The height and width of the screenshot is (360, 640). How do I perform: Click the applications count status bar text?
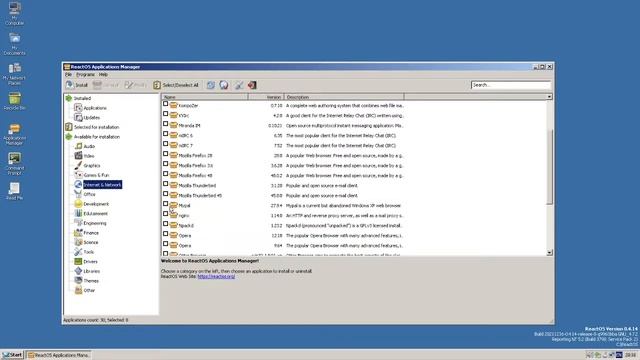(96, 320)
